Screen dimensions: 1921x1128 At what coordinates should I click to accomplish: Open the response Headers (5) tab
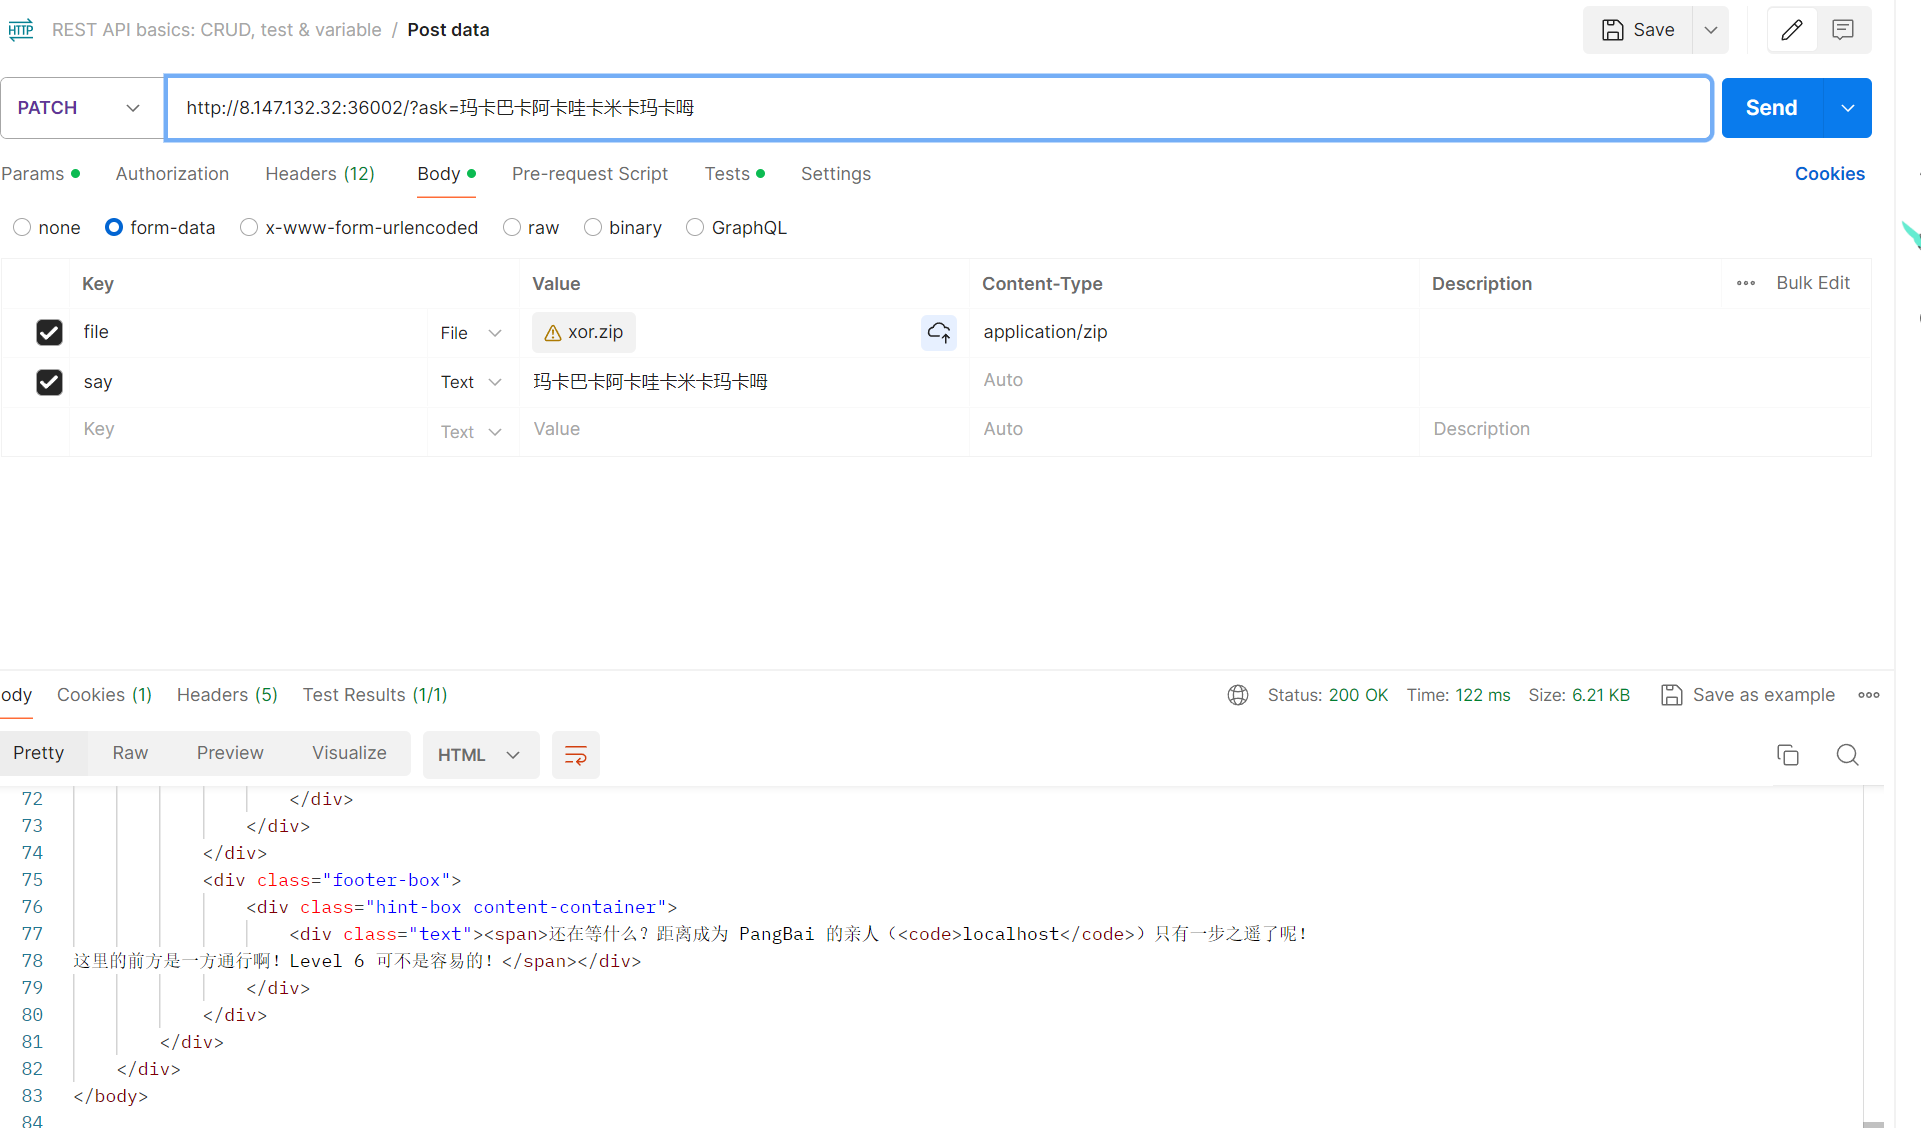click(227, 695)
